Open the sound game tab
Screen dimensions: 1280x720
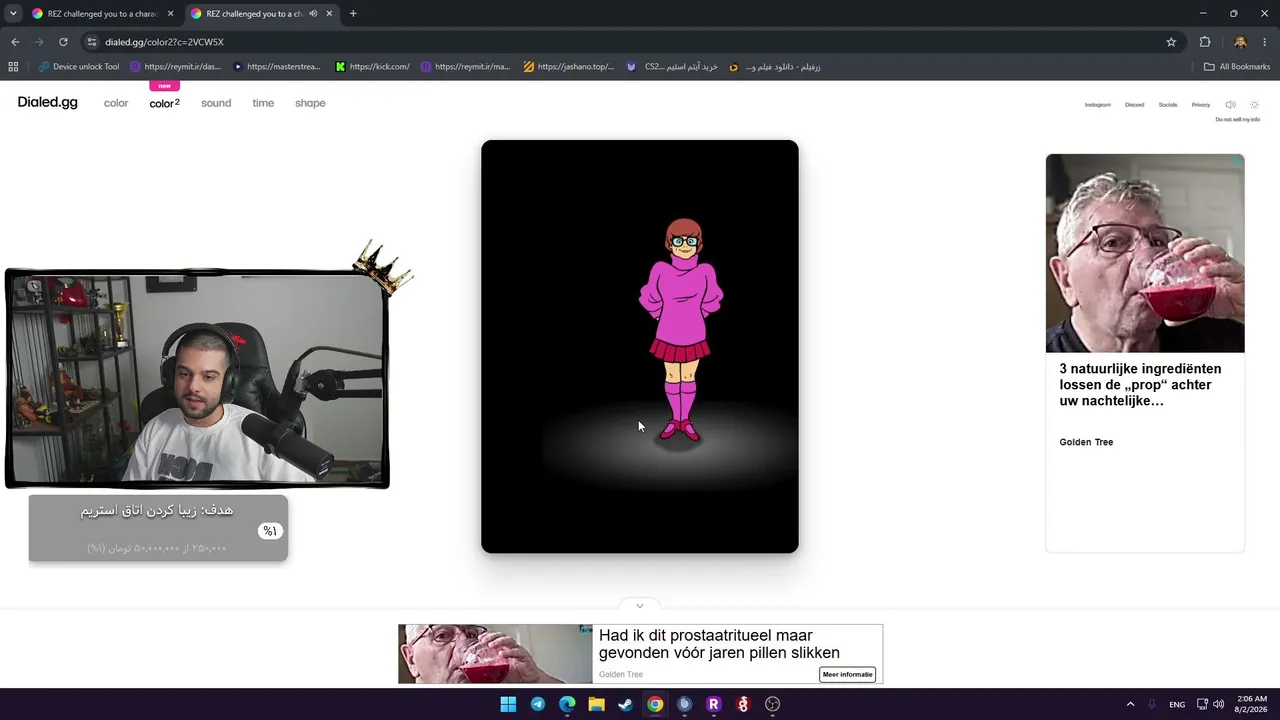(216, 103)
